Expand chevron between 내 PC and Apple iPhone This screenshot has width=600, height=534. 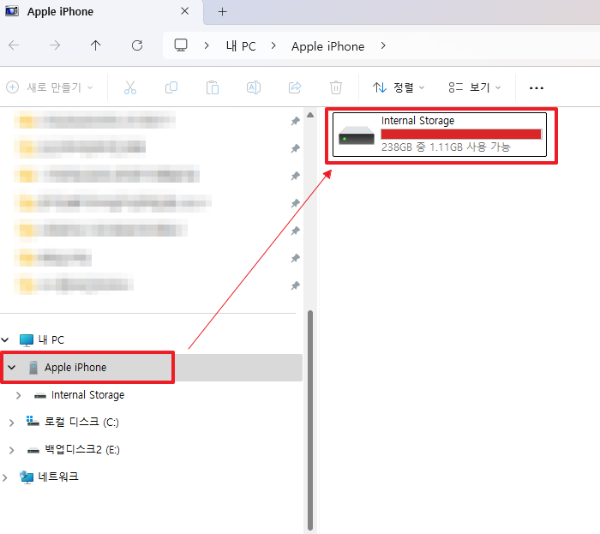point(273,46)
